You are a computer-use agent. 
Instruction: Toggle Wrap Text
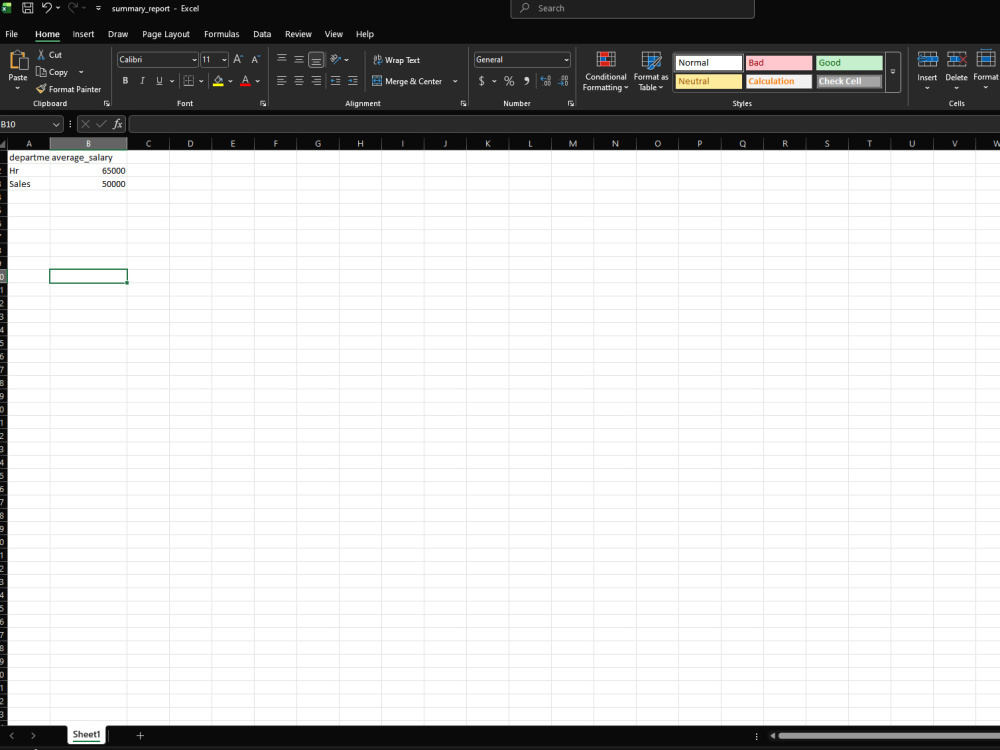click(396, 60)
